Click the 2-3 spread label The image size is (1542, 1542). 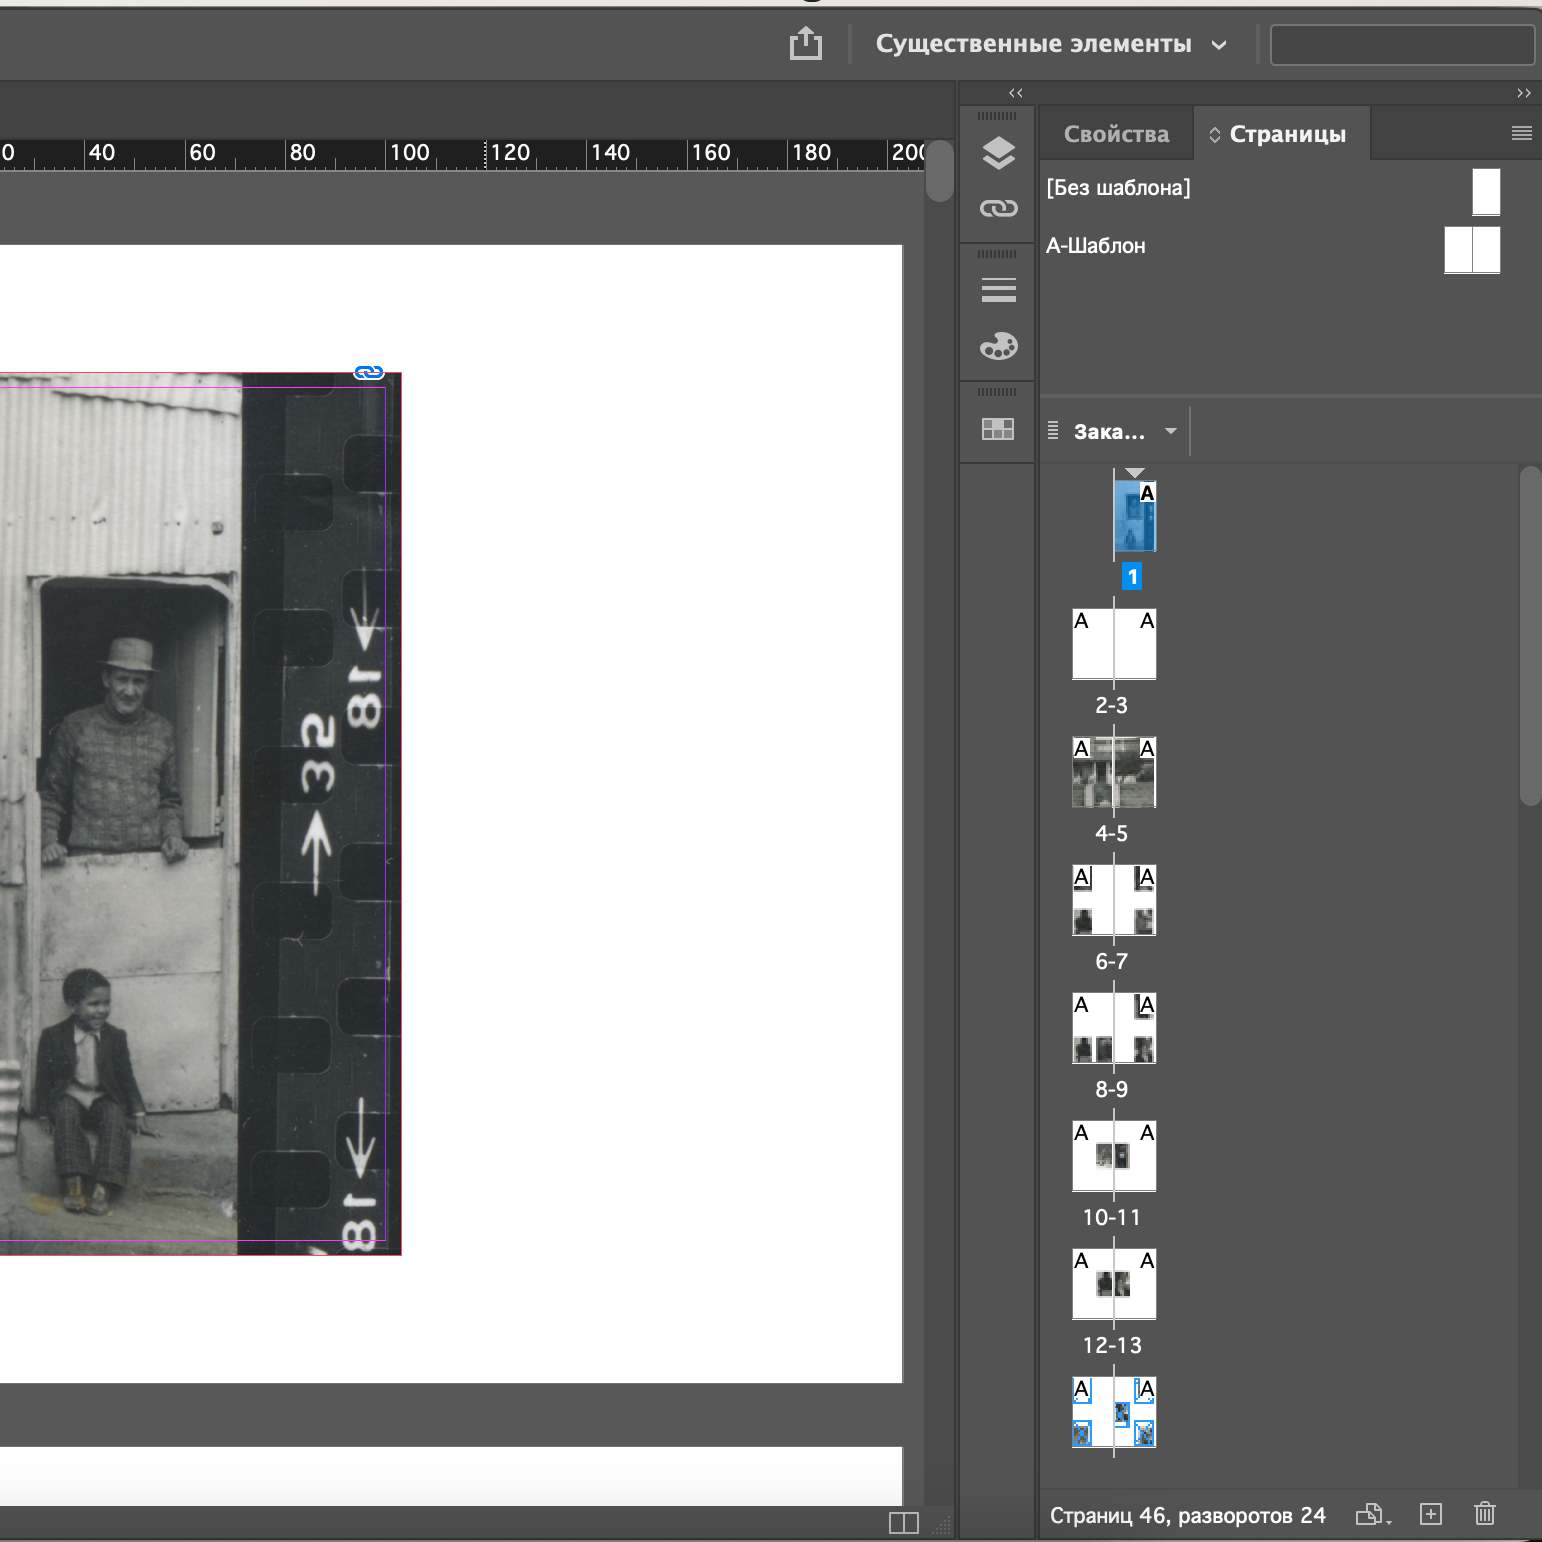pyautogui.click(x=1112, y=705)
